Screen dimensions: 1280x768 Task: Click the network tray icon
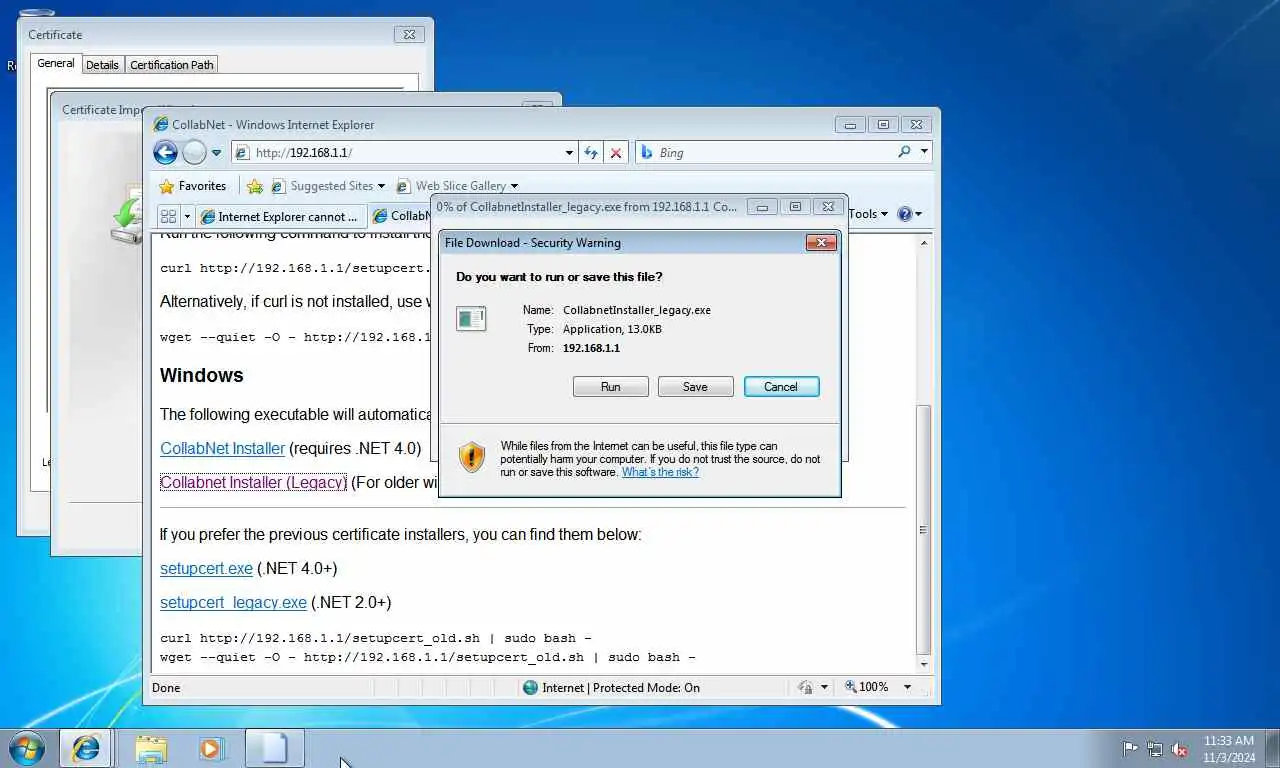pos(1155,748)
